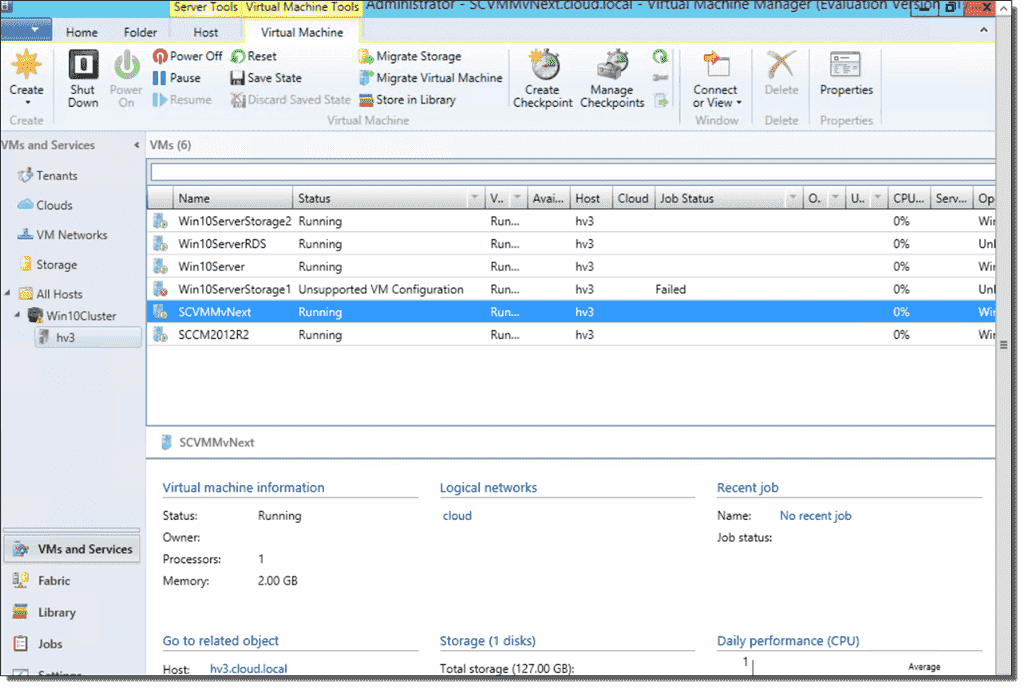Open Connect or View dropdown
The height and width of the screenshot is (688, 1024).
tap(716, 78)
